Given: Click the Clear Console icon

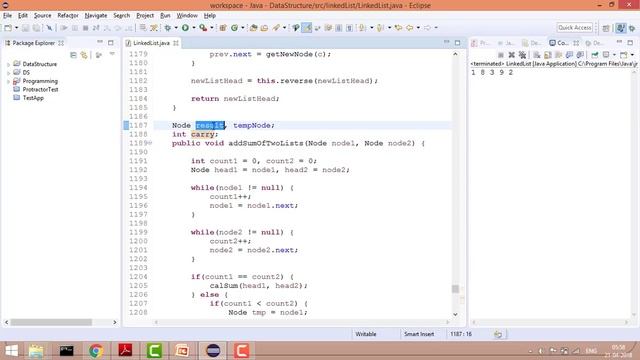Looking at the screenshot, I should click(537, 55).
